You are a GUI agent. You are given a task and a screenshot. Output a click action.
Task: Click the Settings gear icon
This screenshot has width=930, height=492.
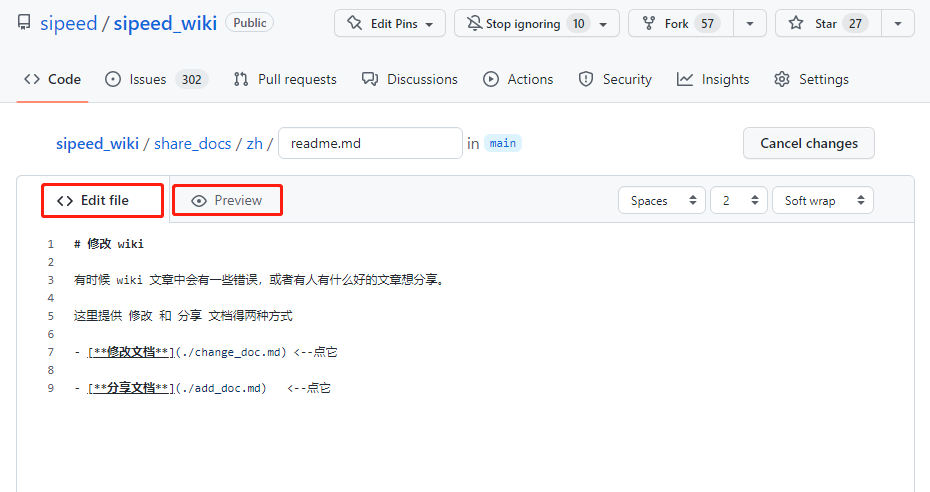pyautogui.click(x=782, y=79)
